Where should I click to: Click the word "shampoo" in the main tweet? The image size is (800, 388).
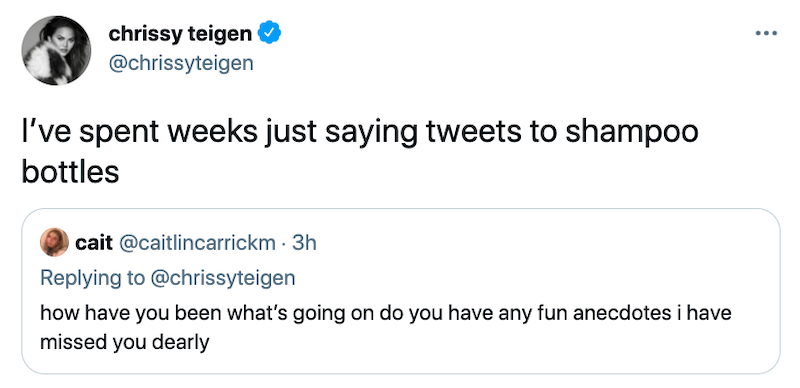click(x=631, y=133)
